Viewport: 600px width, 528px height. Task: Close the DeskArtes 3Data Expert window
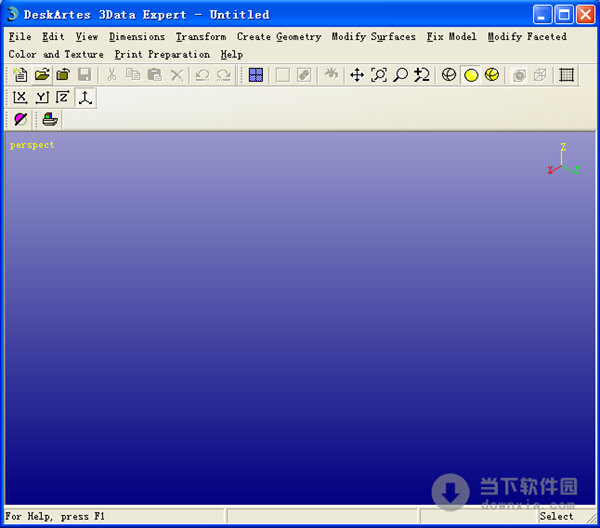(x=585, y=15)
